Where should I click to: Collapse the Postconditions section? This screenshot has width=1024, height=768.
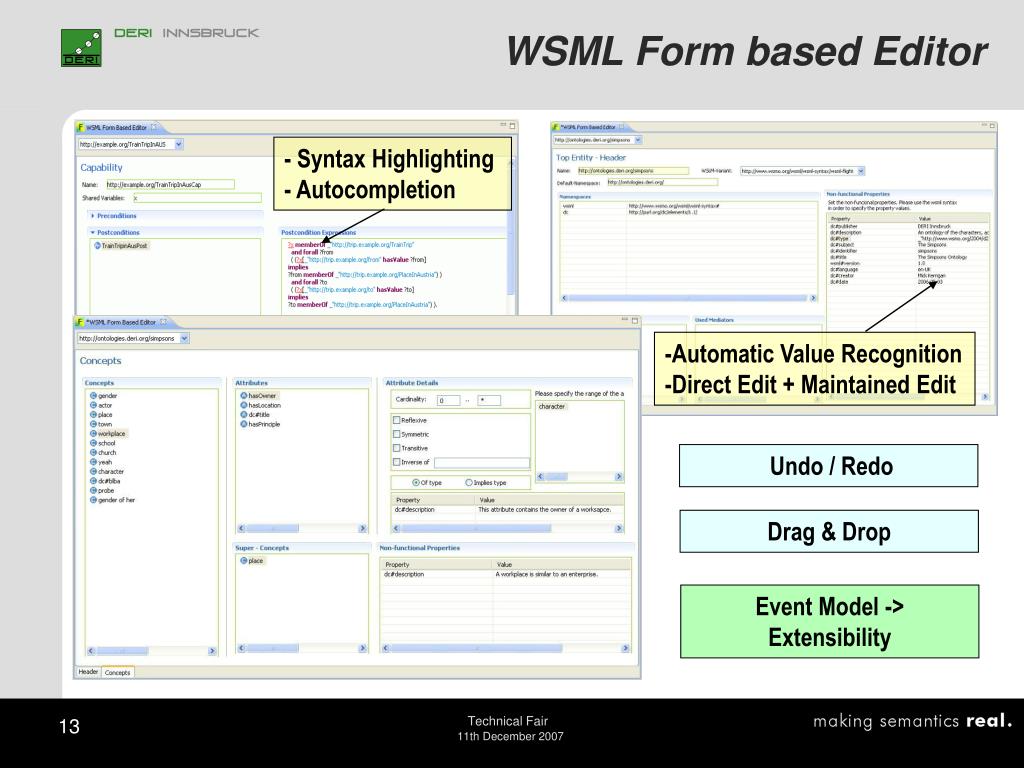click(x=93, y=232)
